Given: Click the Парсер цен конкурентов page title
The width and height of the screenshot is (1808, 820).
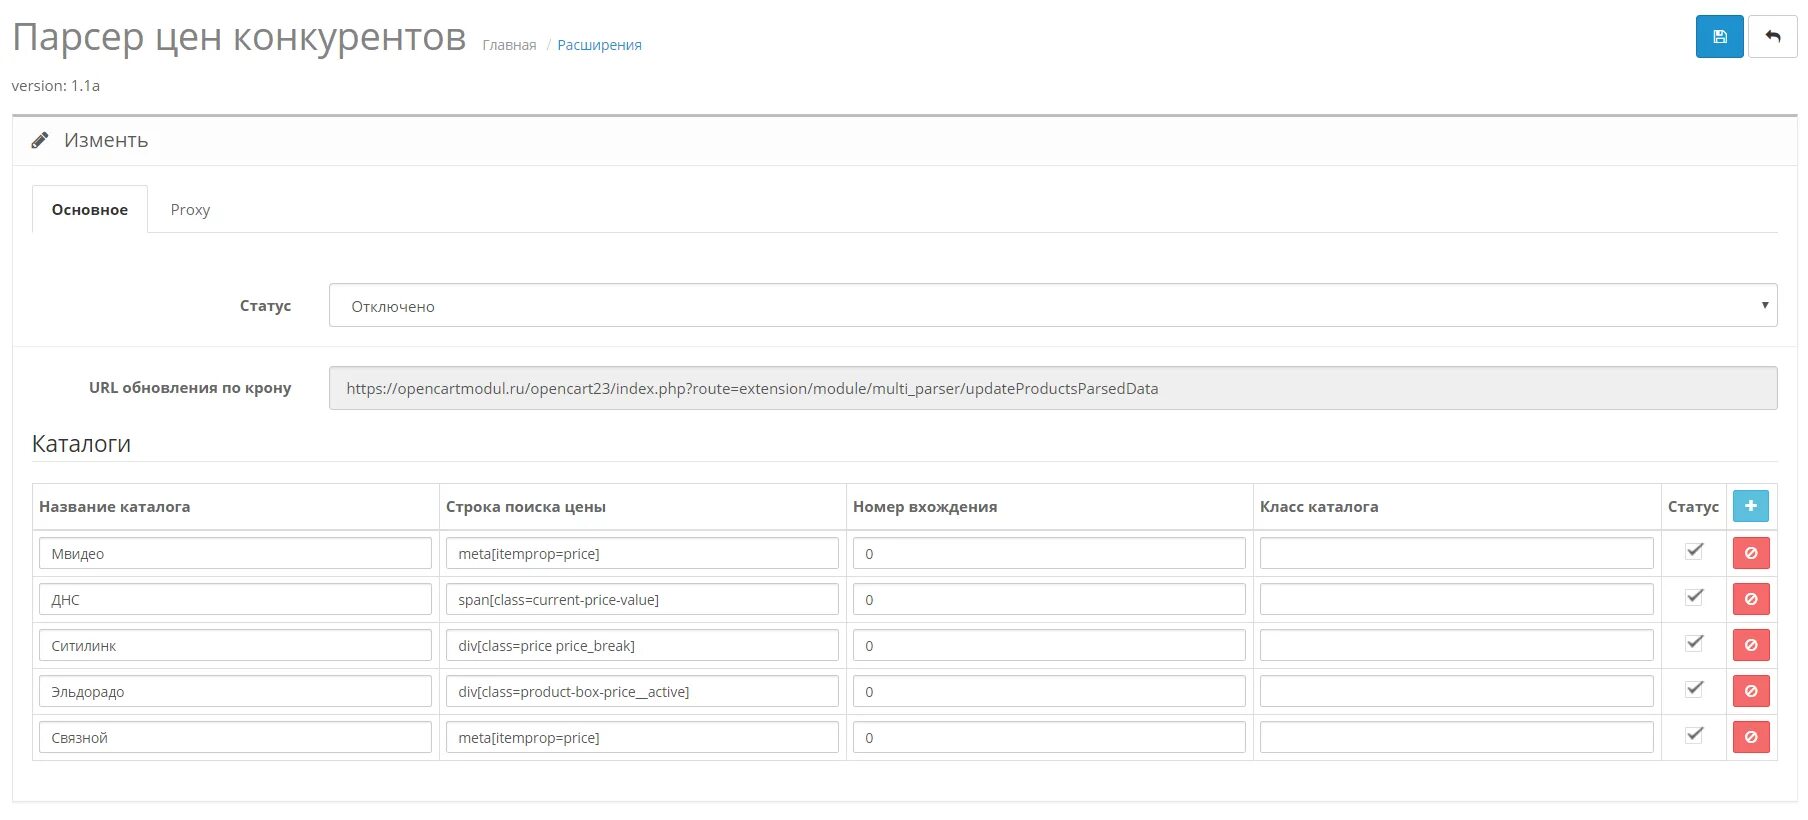Looking at the screenshot, I should tap(239, 38).
